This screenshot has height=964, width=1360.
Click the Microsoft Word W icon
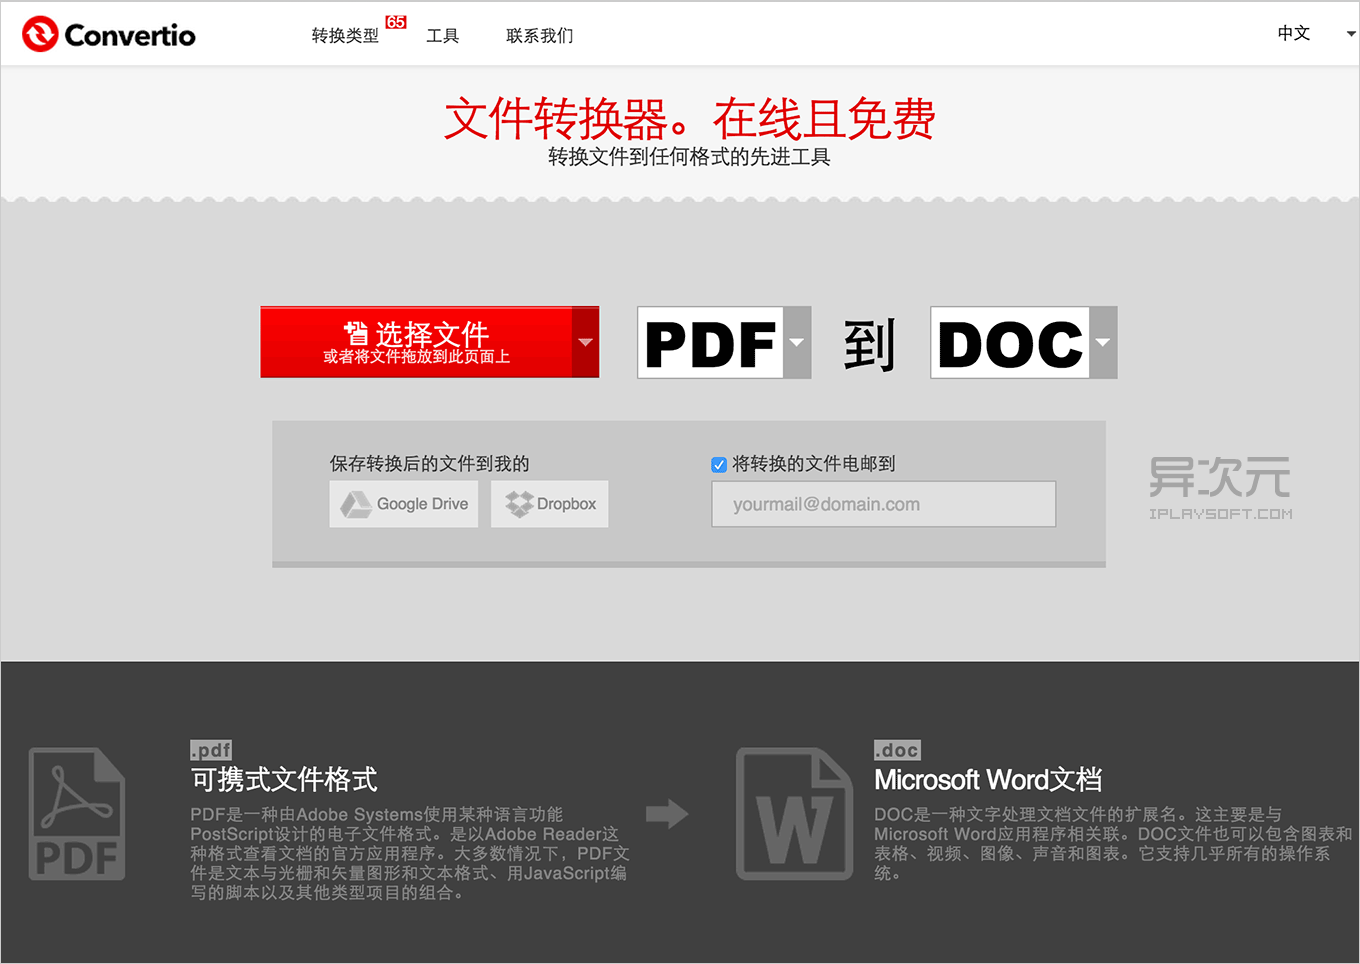[793, 812]
